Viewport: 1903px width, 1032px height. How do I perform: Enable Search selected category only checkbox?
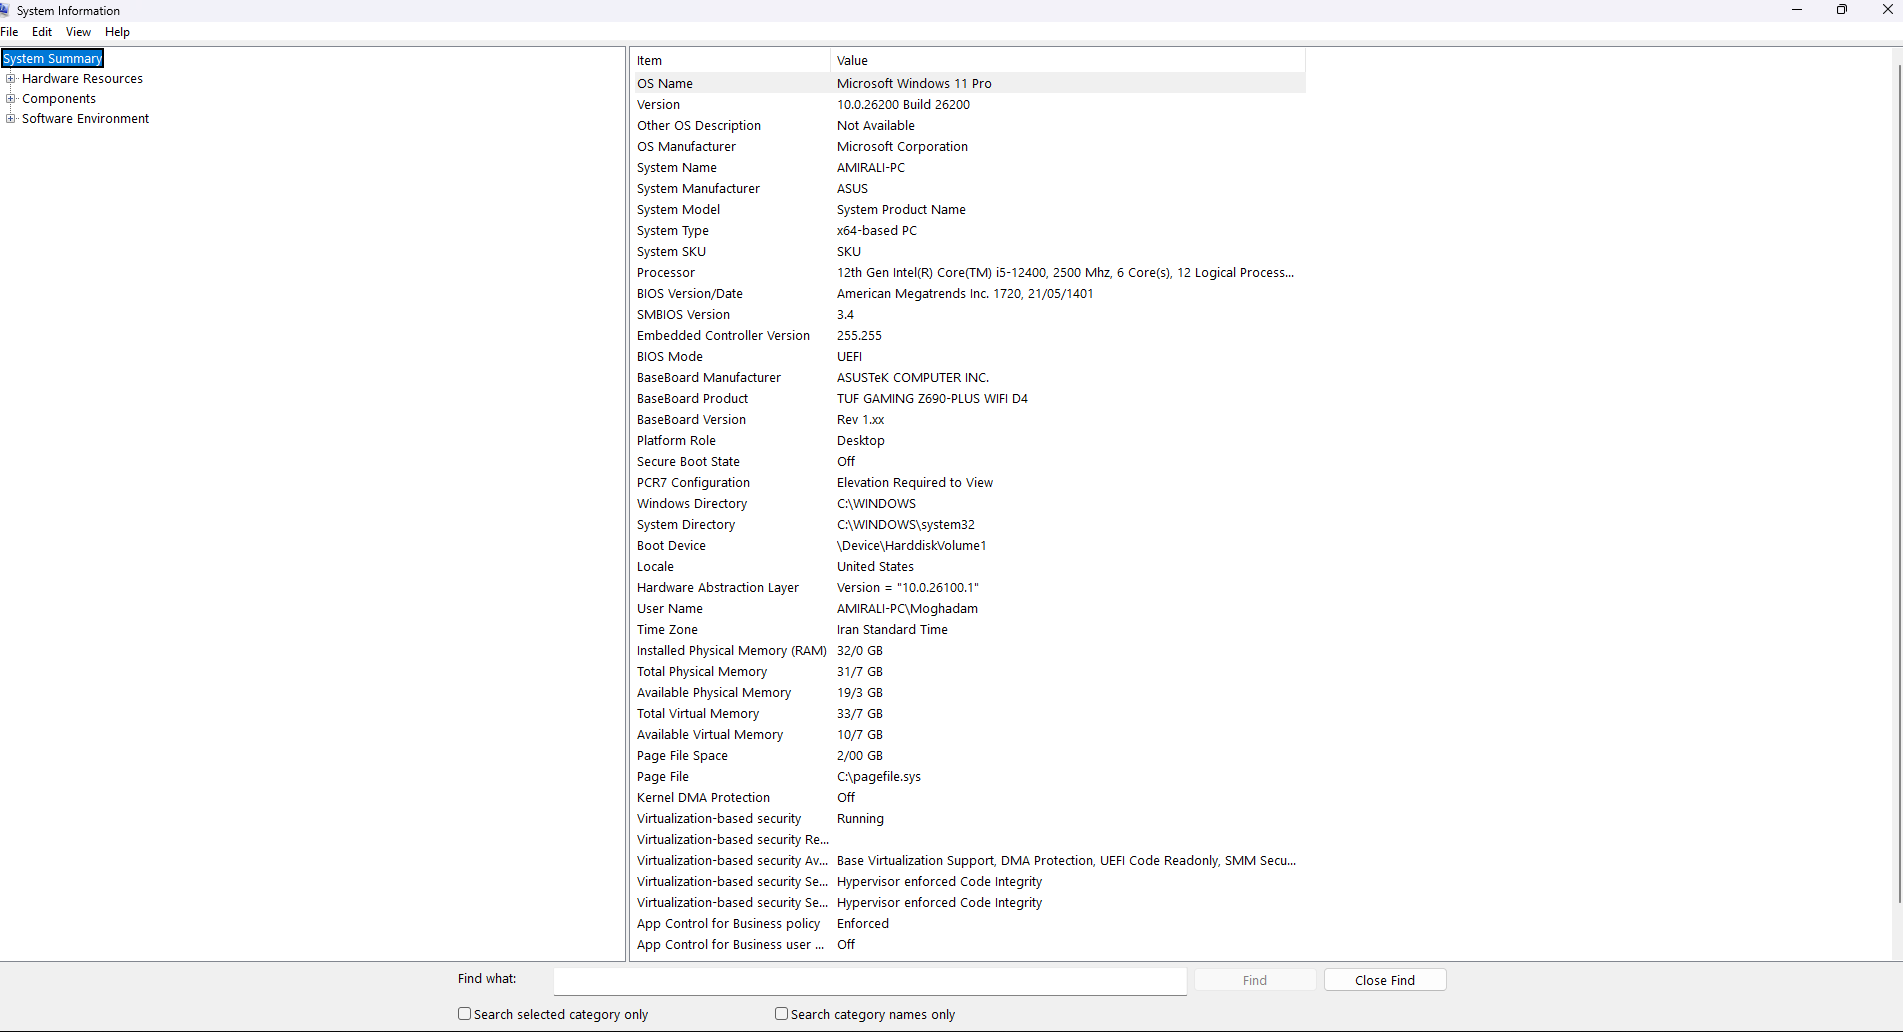[464, 1014]
